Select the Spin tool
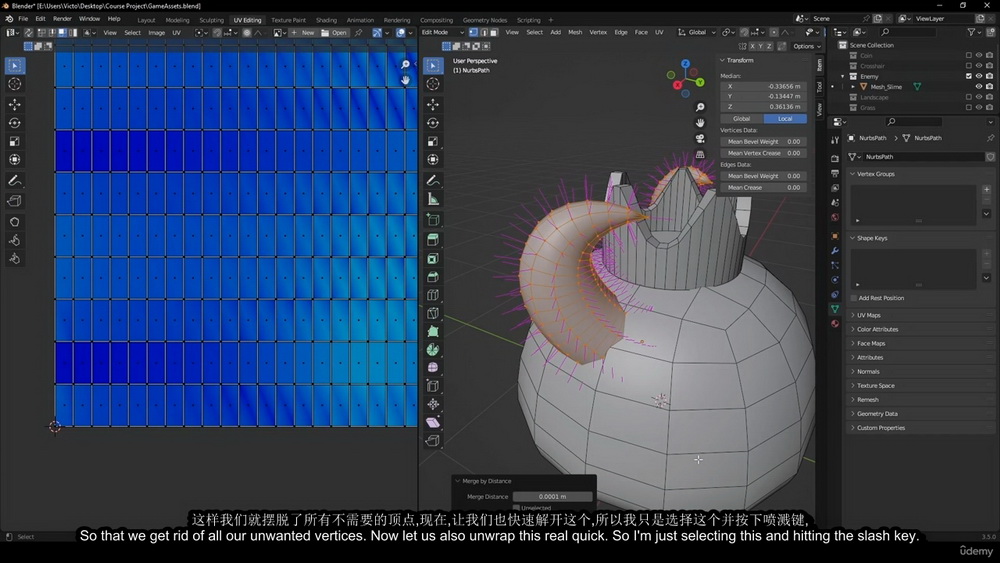Image resolution: width=1000 pixels, height=563 pixels. coord(433,349)
